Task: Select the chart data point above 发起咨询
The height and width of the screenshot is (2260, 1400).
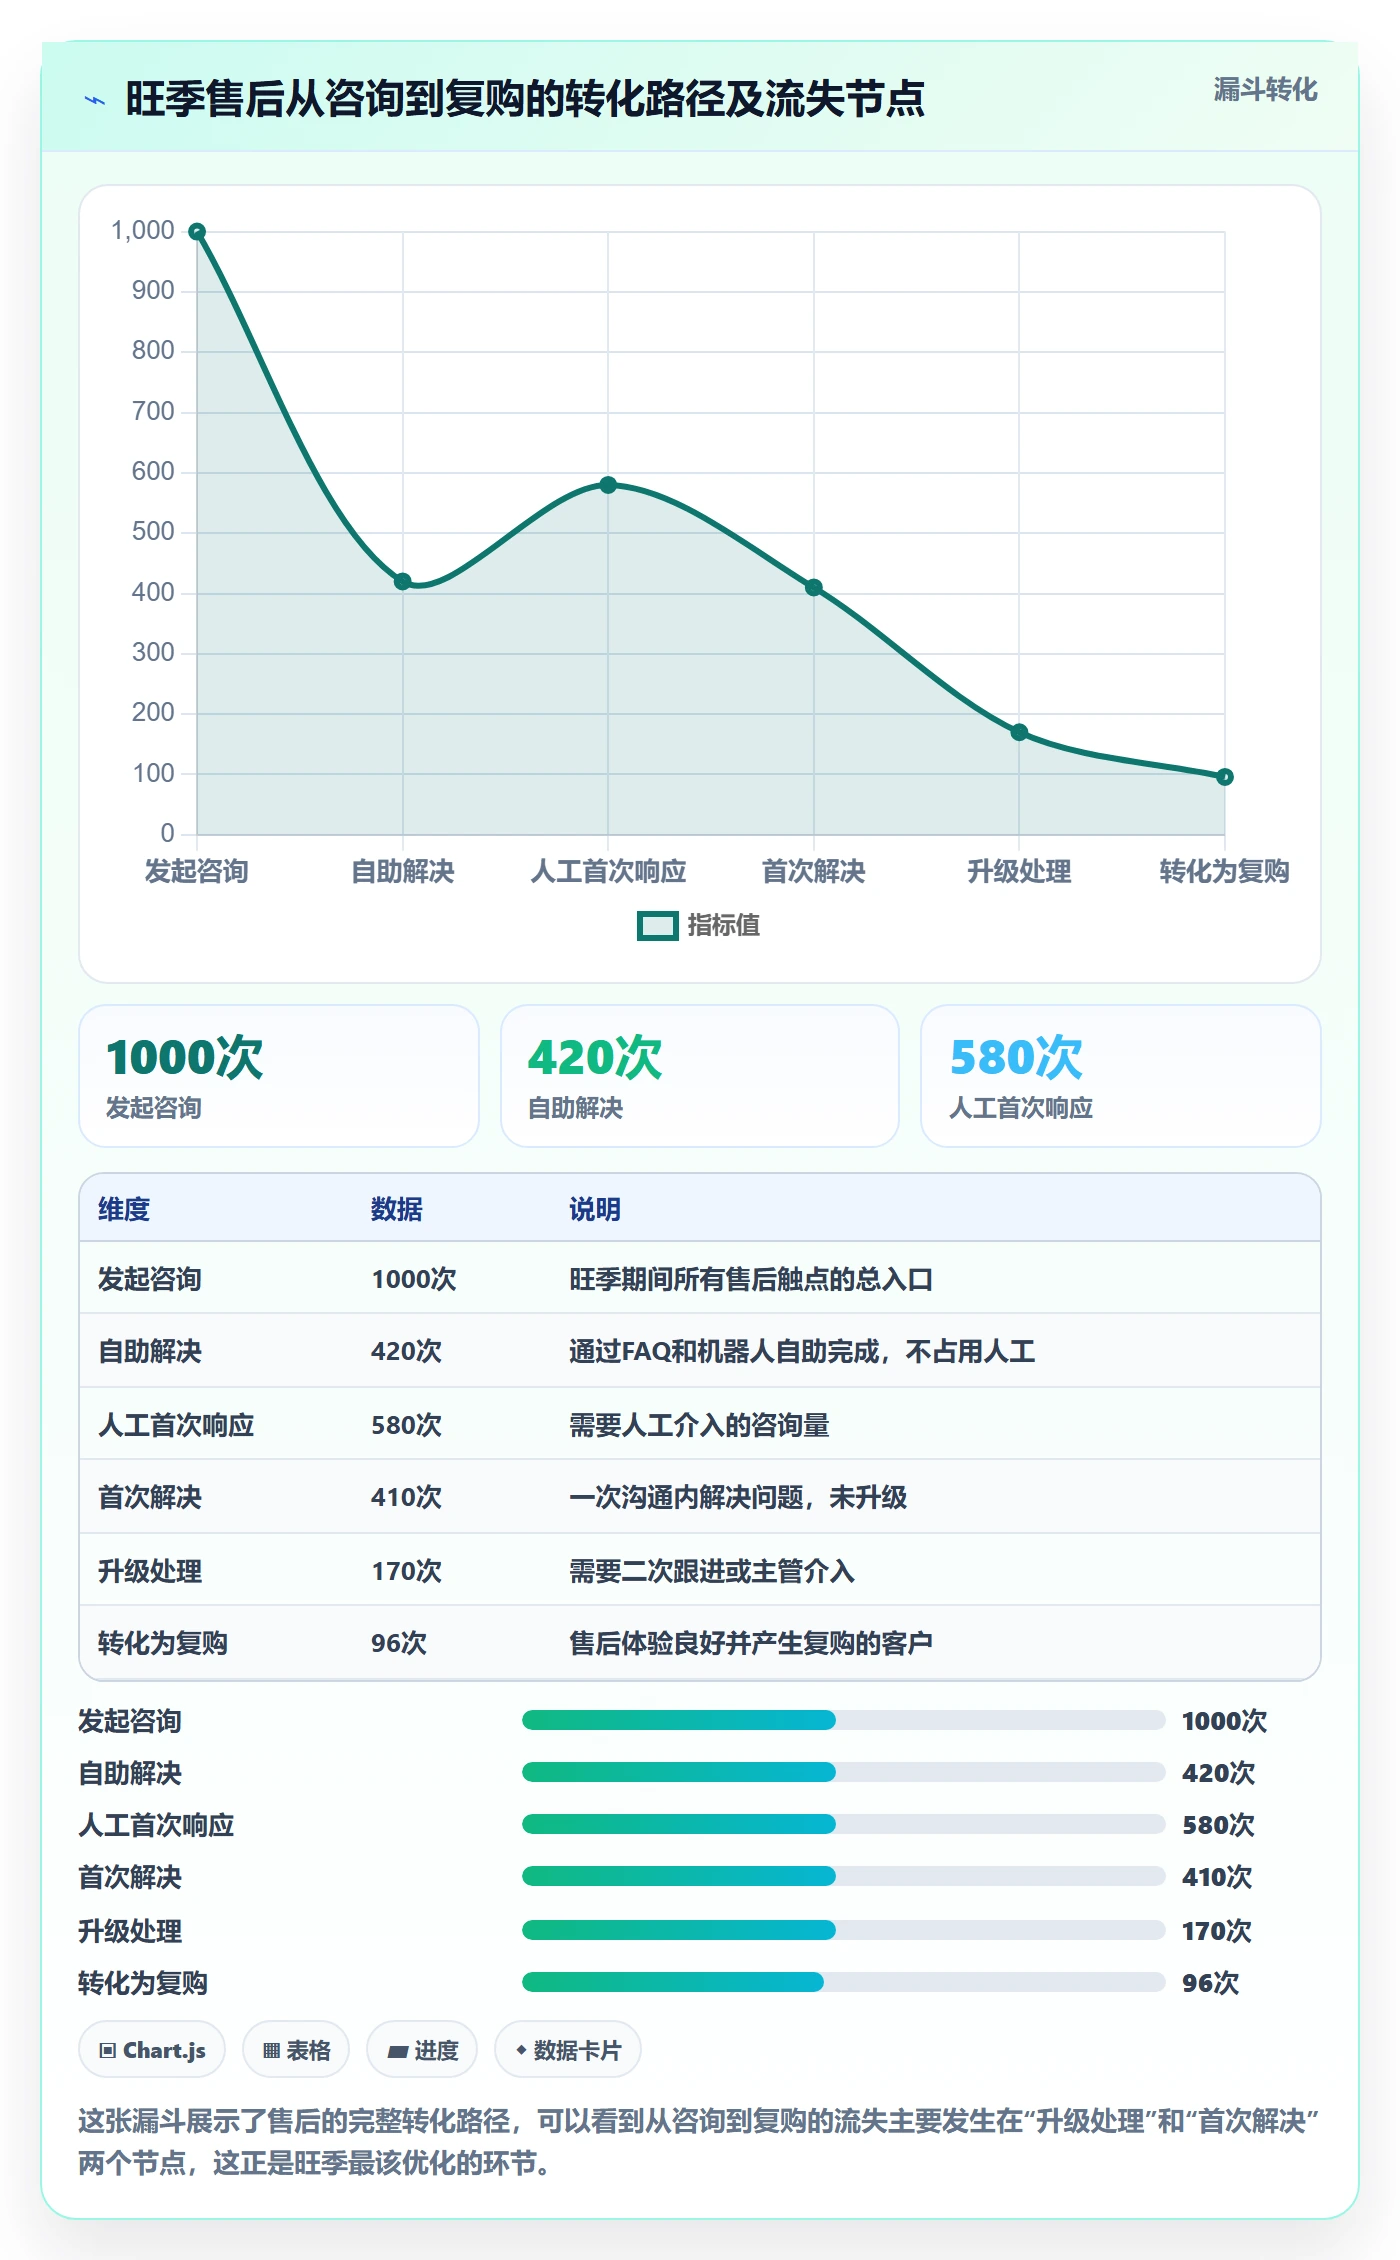Action: pyautogui.click(x=197, y=232)
